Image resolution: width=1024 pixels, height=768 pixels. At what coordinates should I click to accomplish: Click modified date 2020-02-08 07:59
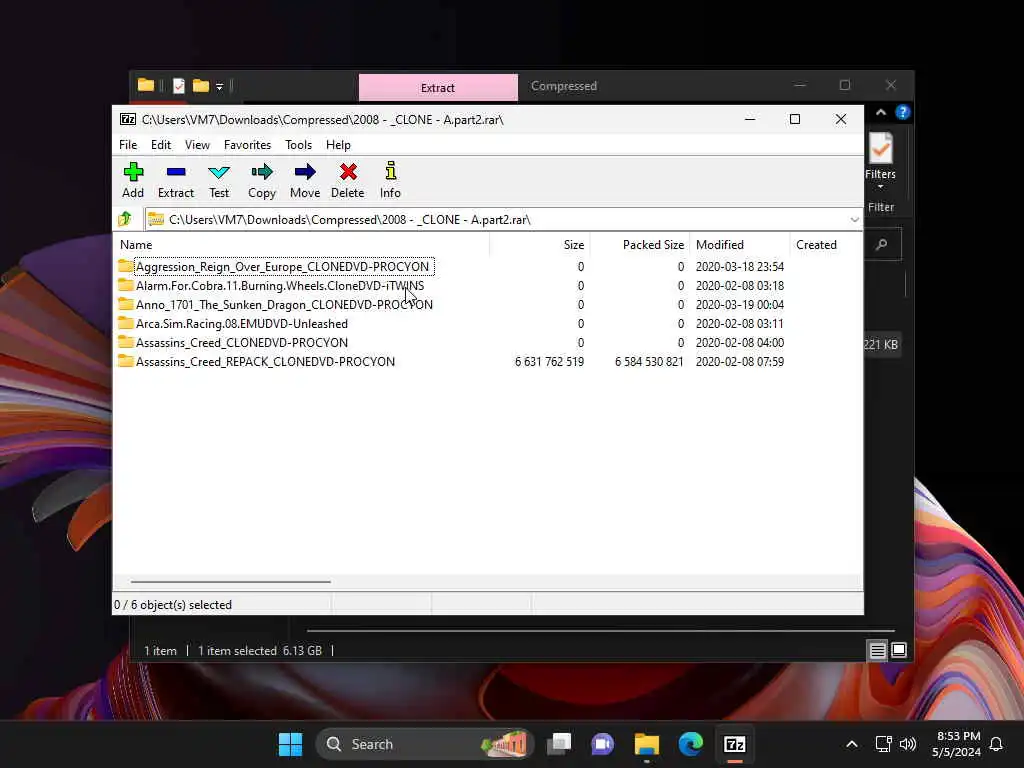click(x=740, y=361)
